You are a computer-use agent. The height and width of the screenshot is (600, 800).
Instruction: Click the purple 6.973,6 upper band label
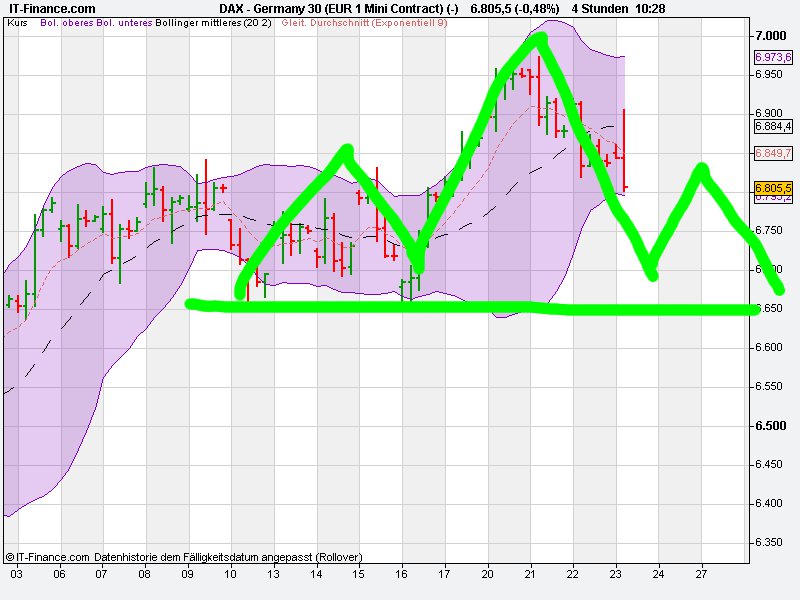coord(773,59)
